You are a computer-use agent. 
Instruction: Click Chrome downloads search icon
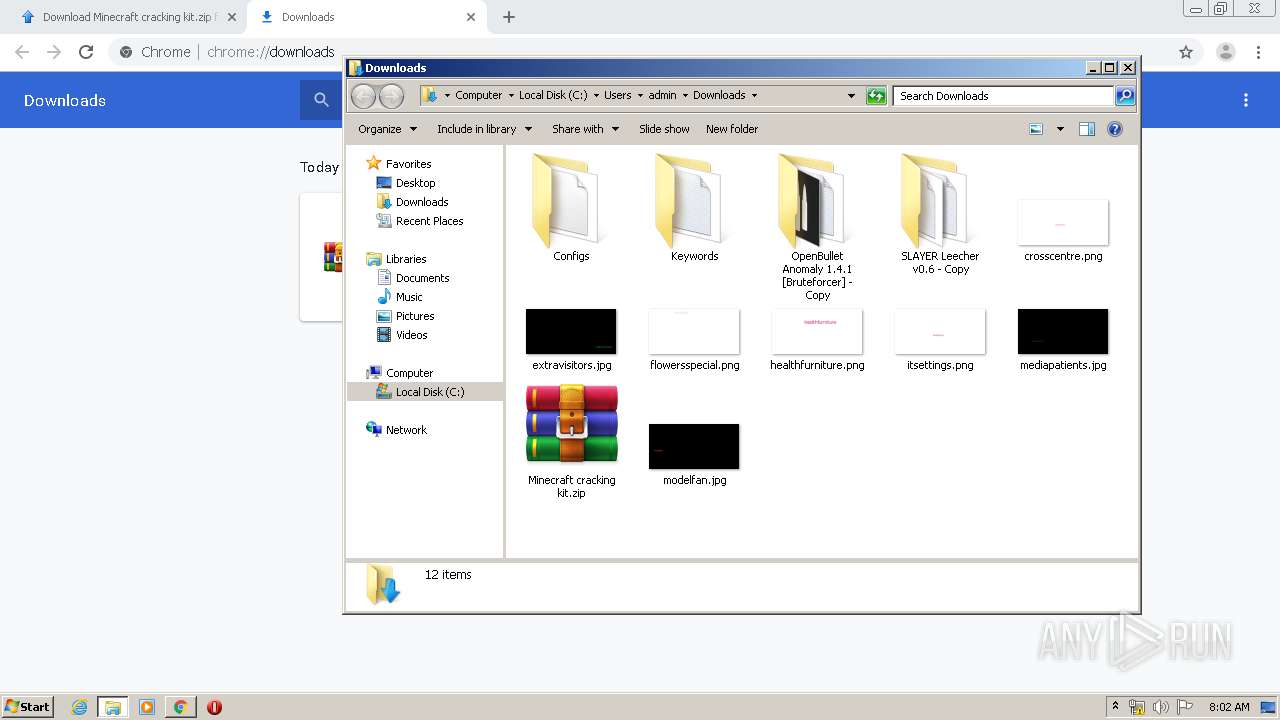point(321,100)
